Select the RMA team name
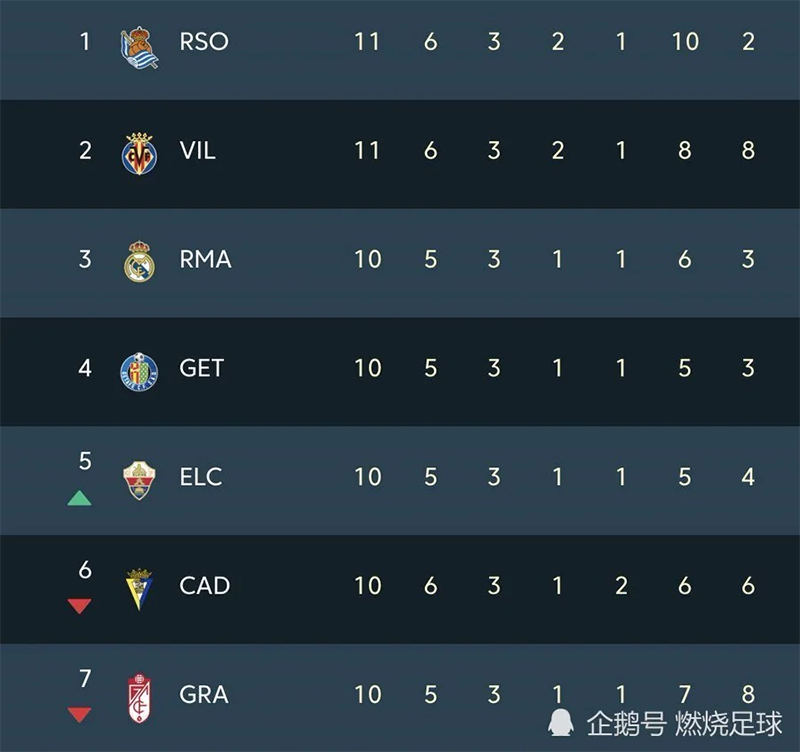Screen dimensions: 800x752 coord(205,259)
